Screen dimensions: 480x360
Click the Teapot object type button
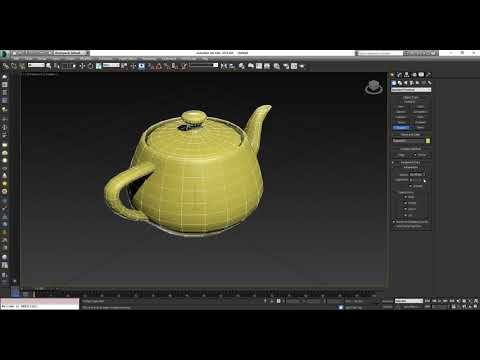point(401,127)
